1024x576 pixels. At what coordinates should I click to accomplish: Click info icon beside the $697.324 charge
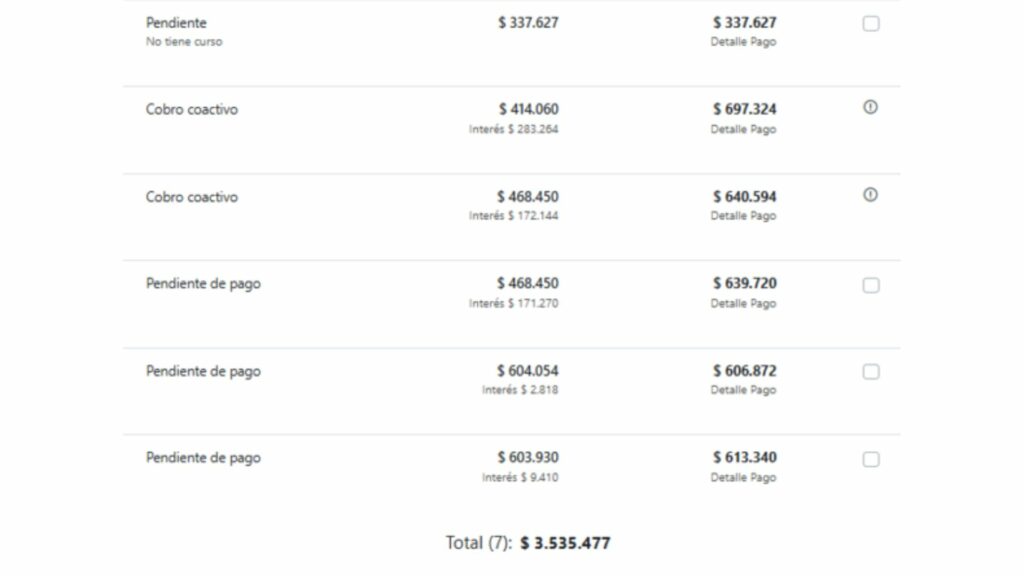tap(870, 108)
